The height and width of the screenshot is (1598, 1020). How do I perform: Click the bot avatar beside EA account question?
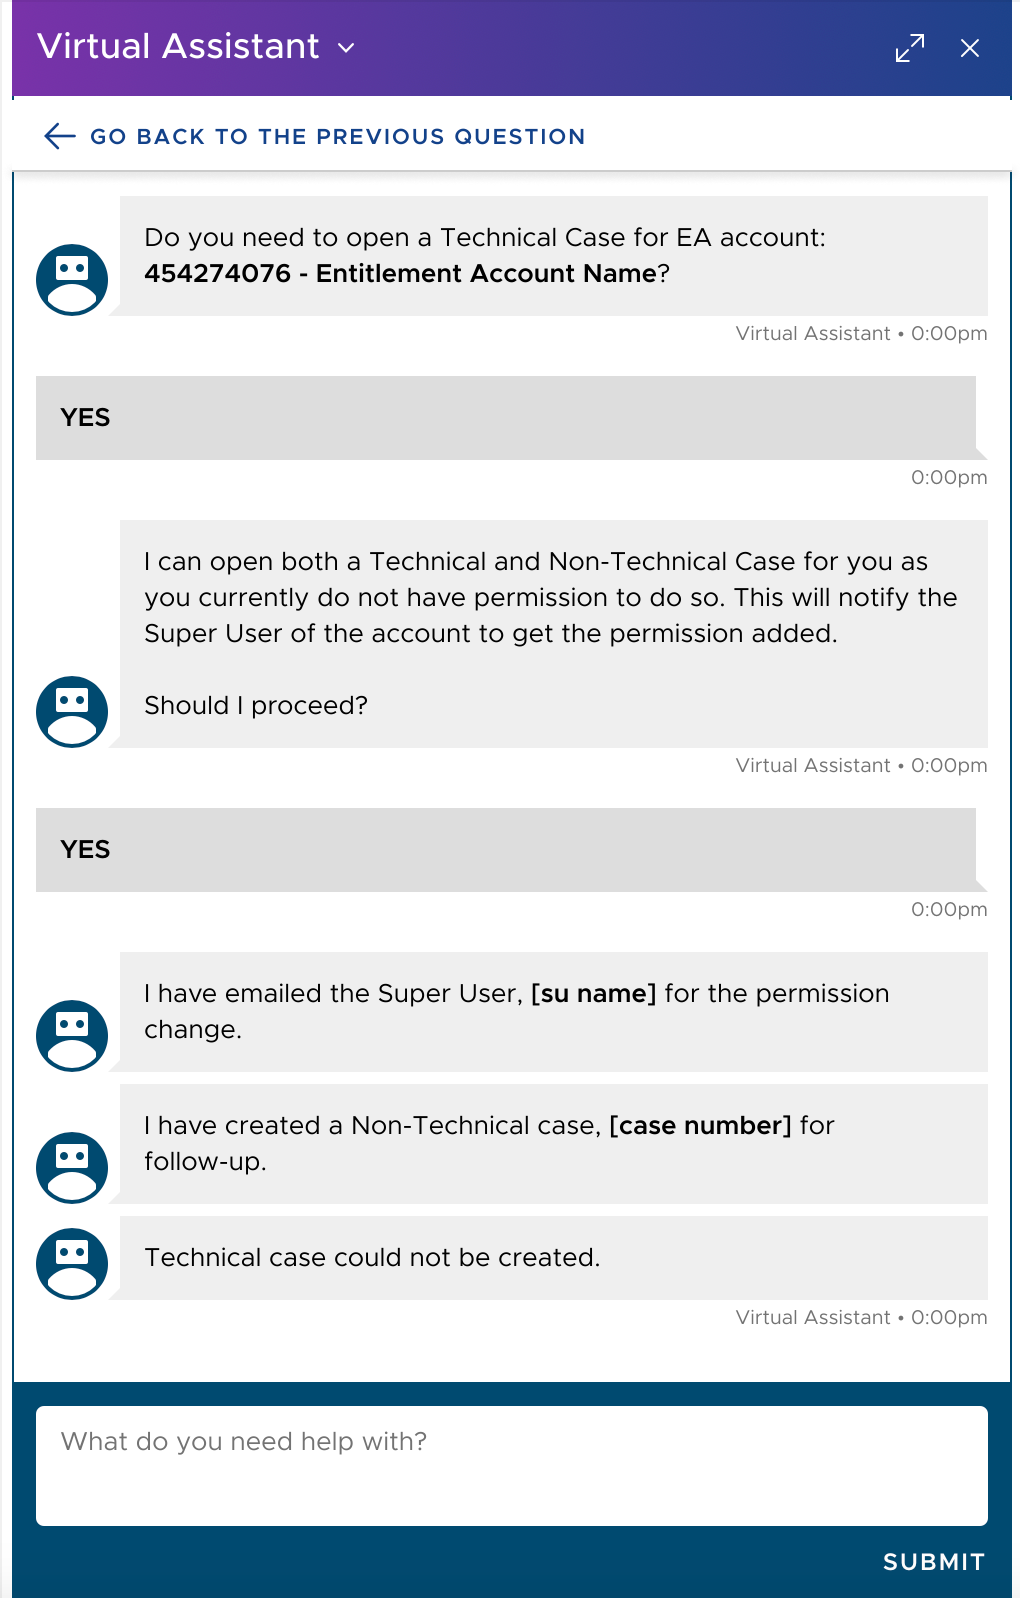(72, 280)
